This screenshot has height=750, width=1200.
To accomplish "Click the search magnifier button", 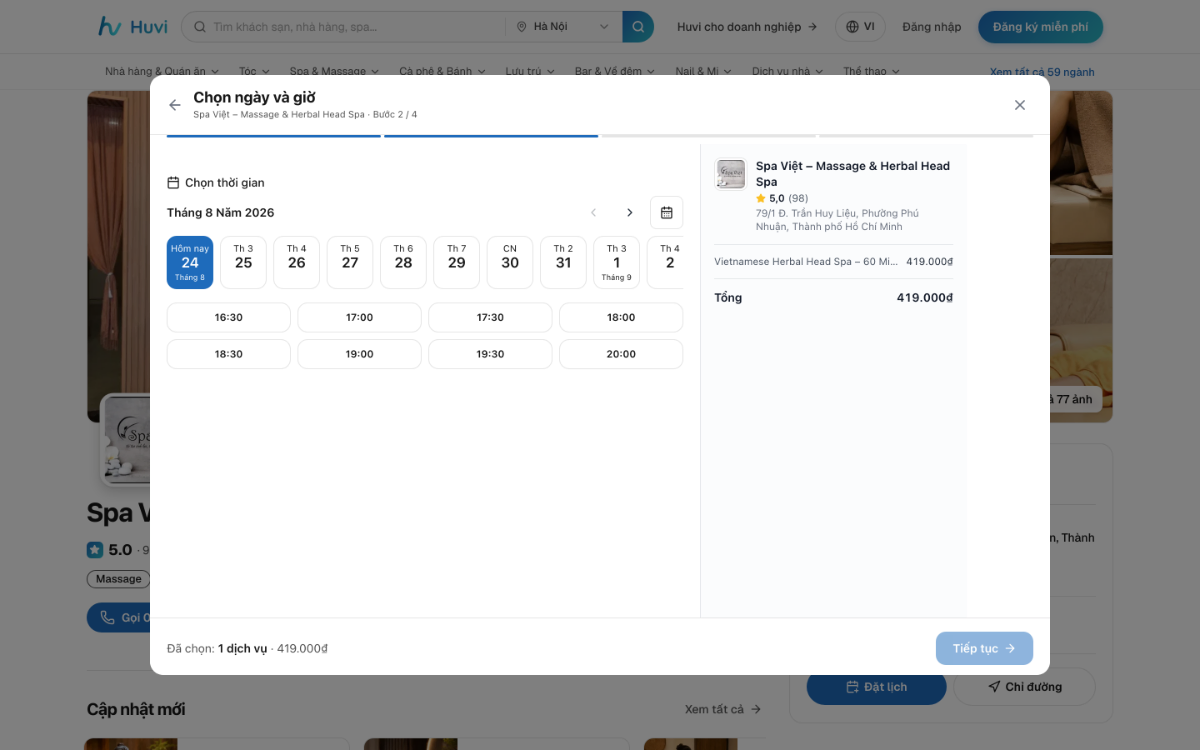I will [638, 27].
